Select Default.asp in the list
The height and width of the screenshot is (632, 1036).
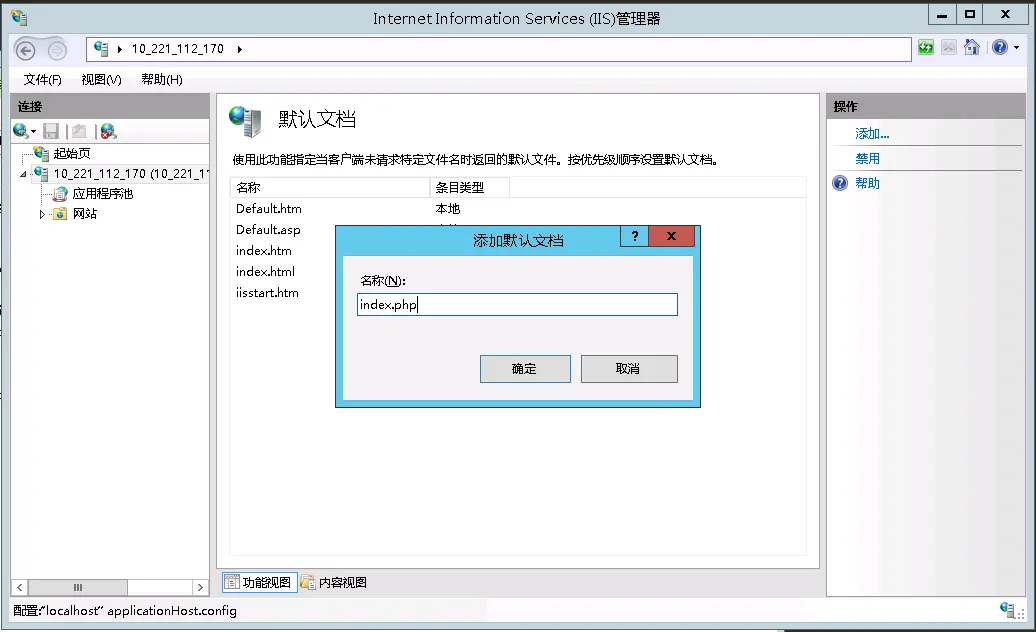point(268,230)
